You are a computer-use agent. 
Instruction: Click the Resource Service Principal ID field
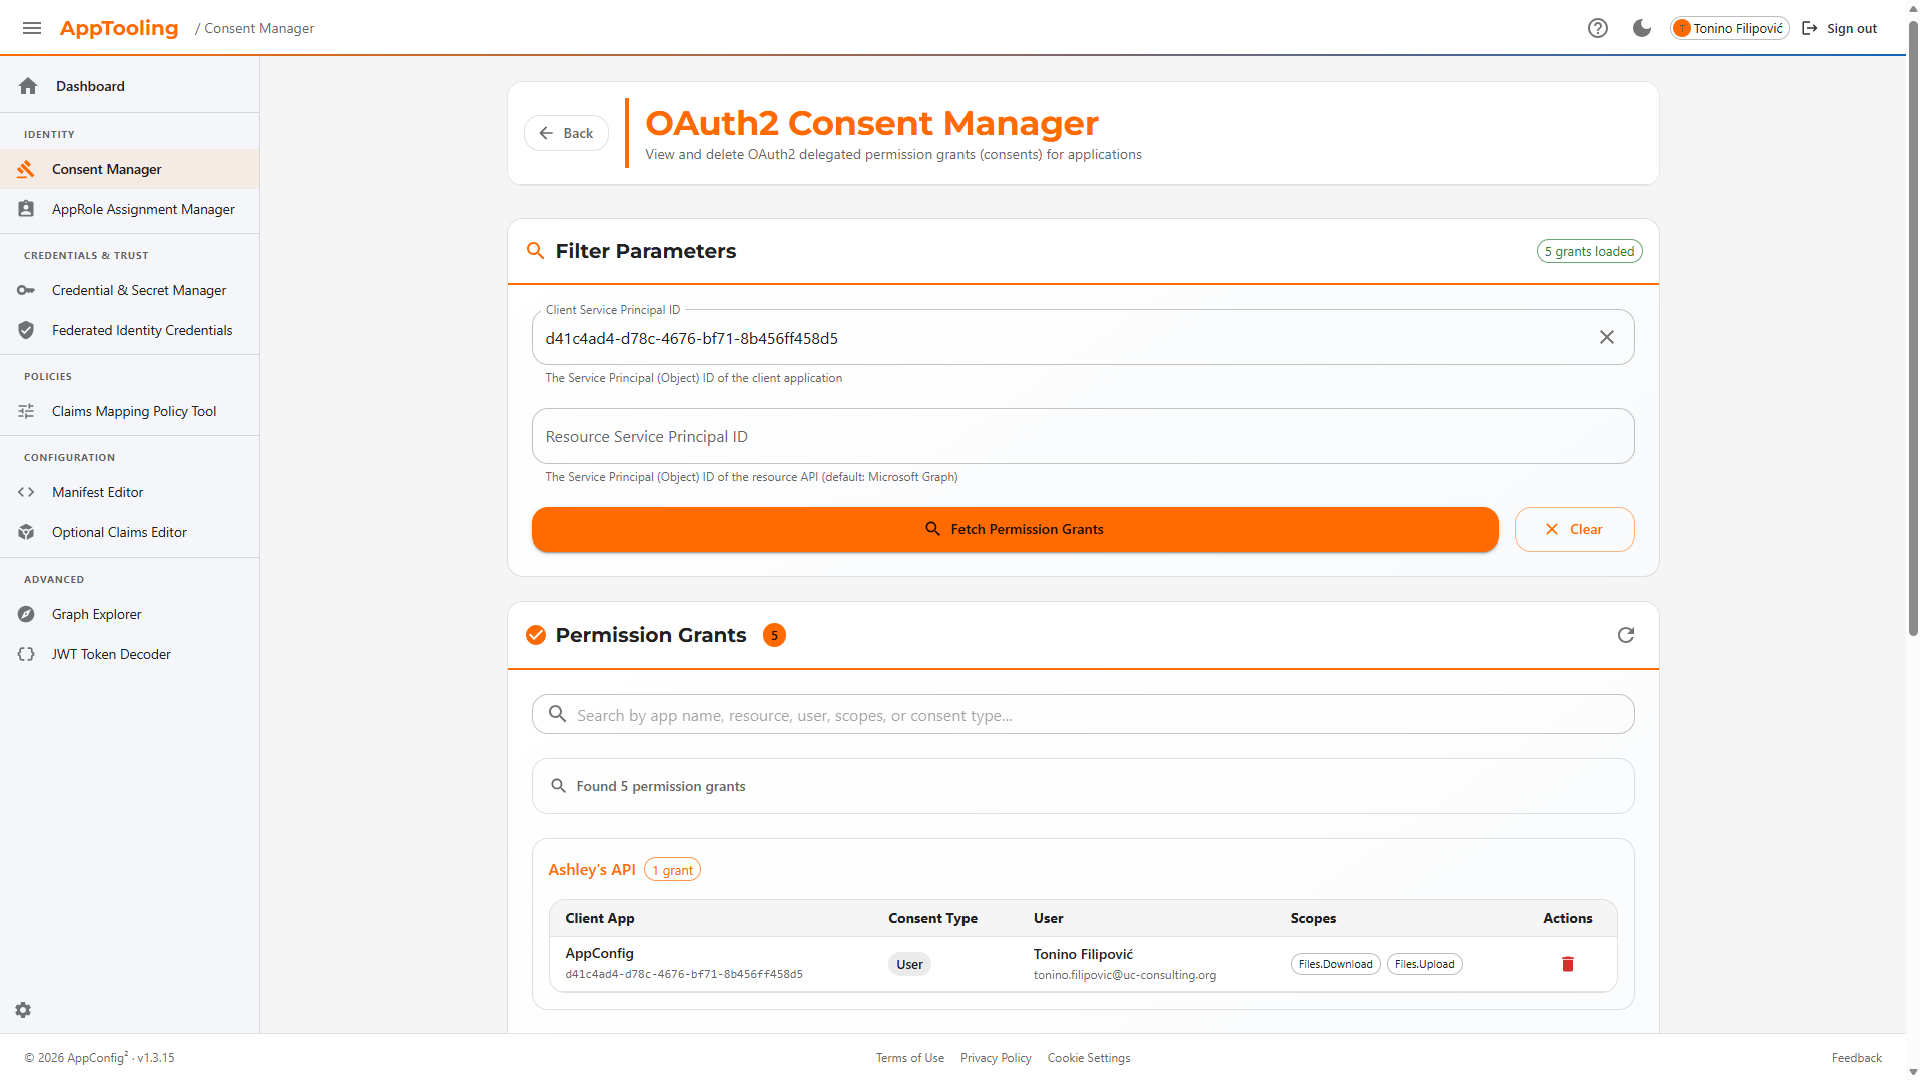click(1083, 436)
